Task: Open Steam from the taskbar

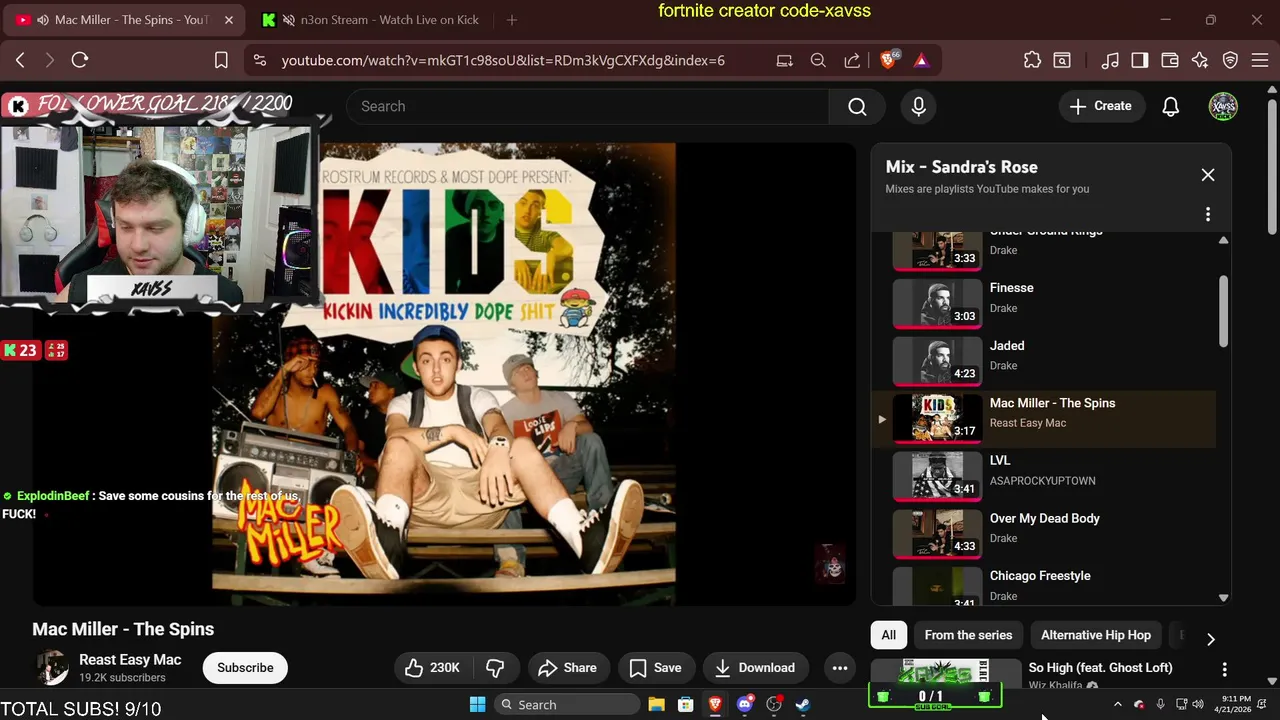Action: coord(803,705)
